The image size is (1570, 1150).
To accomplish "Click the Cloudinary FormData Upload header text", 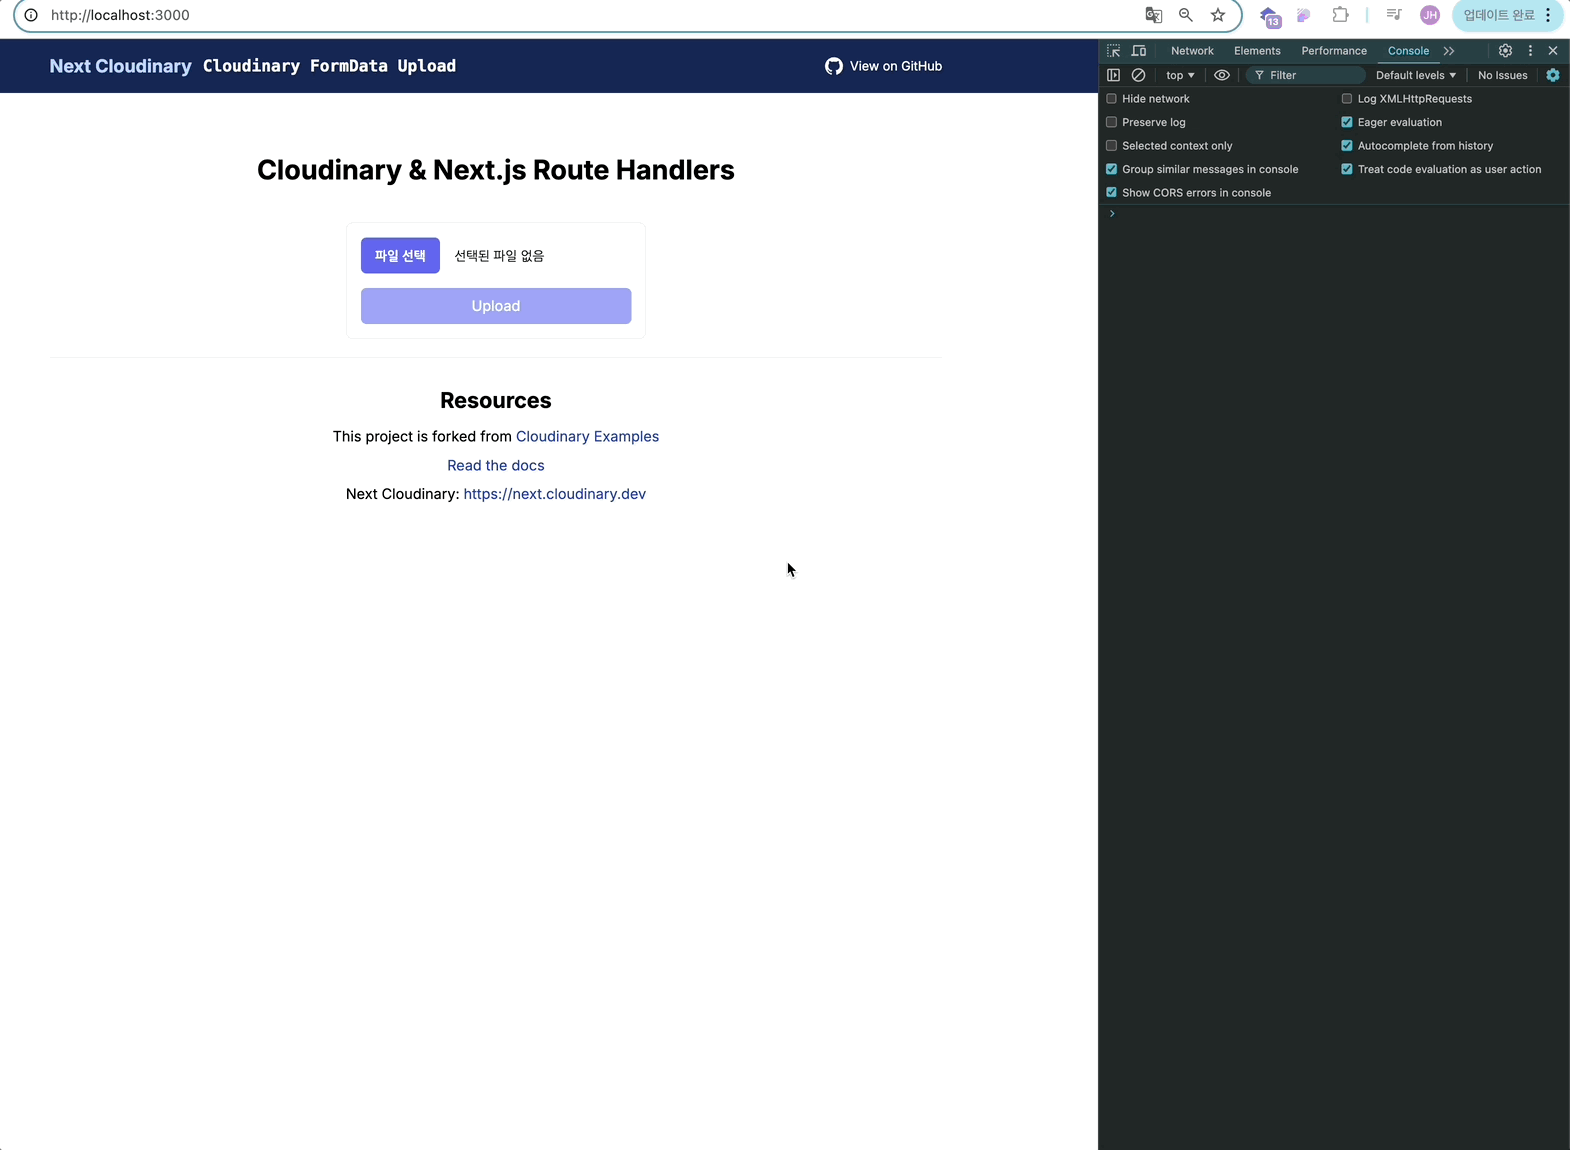I will 329,66.
